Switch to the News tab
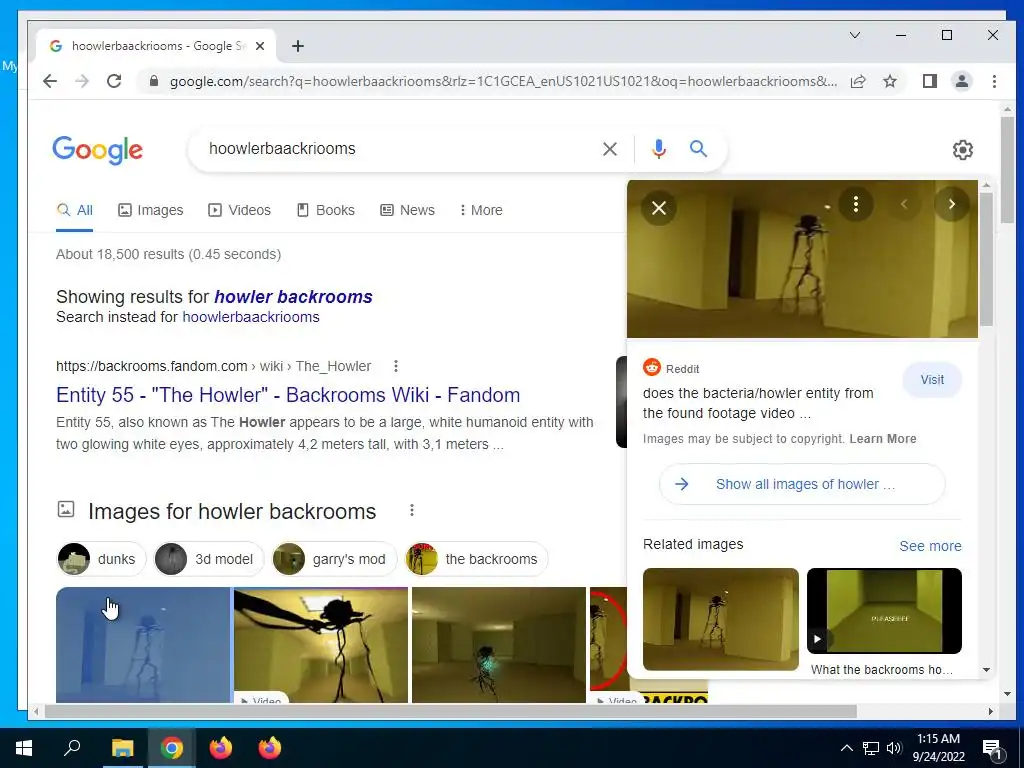The image size is (1024, 768). tap(408, 210)
